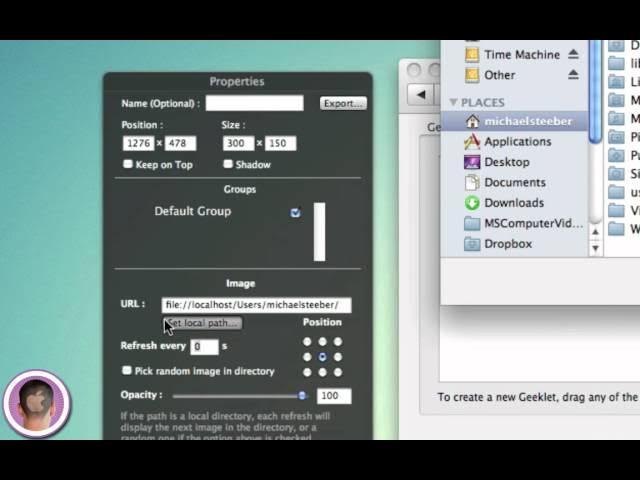The image size is (640, 480).
Task: Enable Pick random image in directory
Action: (127, 371)
